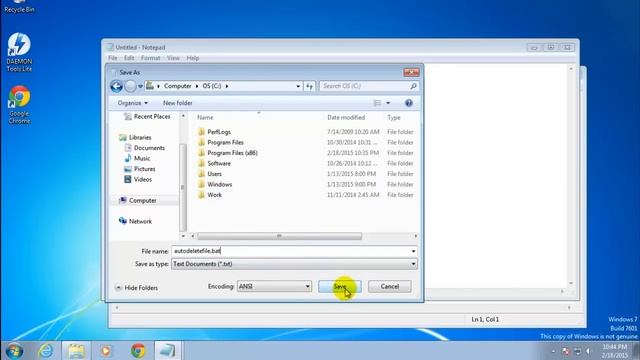Click the refresh button next to address bar

click(x=309, y=87)
